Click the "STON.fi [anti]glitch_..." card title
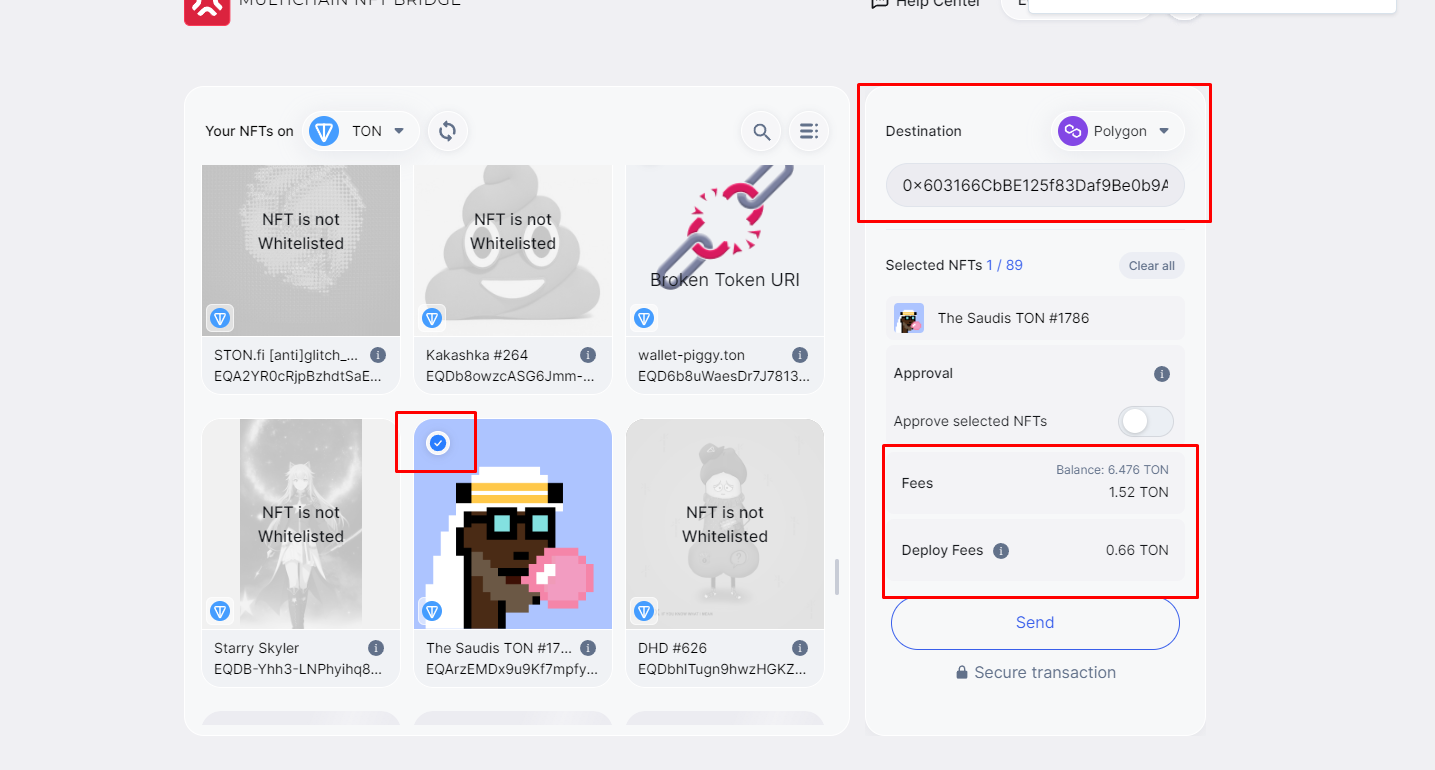Screen dimensions: 1435x770 (x=286, y=355)
